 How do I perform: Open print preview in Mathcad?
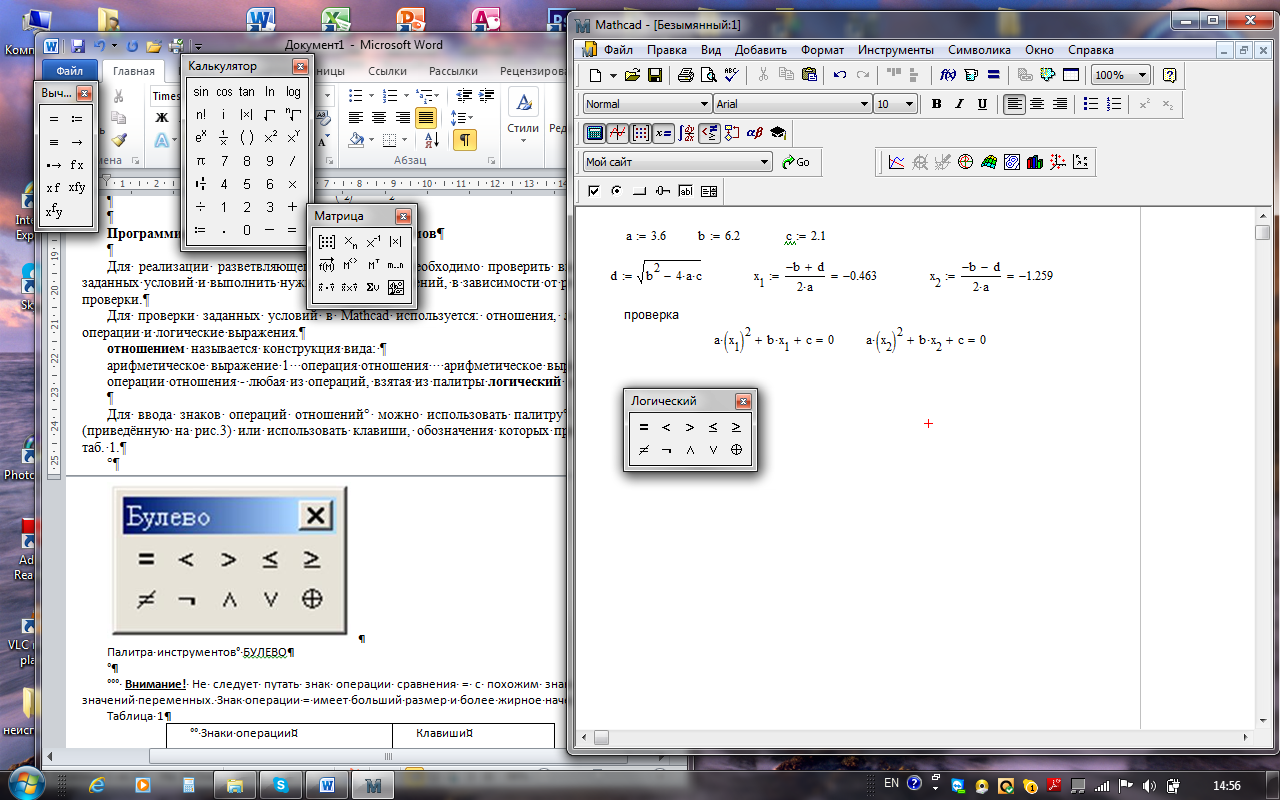pos(708,75)
